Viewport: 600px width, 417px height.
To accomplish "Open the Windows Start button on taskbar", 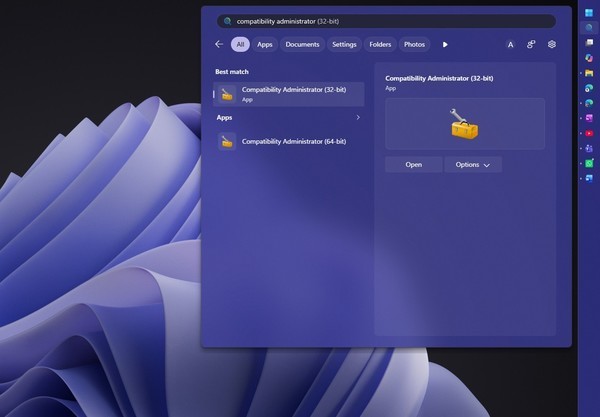I will (x=589, y=13).
